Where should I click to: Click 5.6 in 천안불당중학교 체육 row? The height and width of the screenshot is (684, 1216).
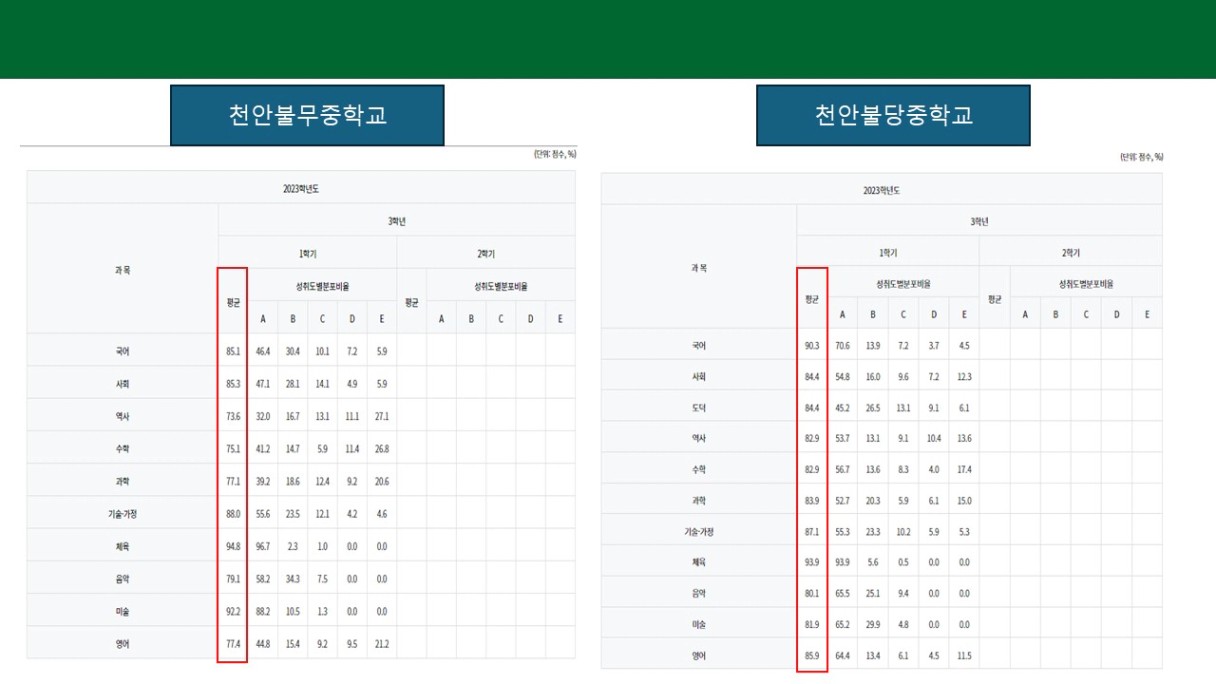873,563
